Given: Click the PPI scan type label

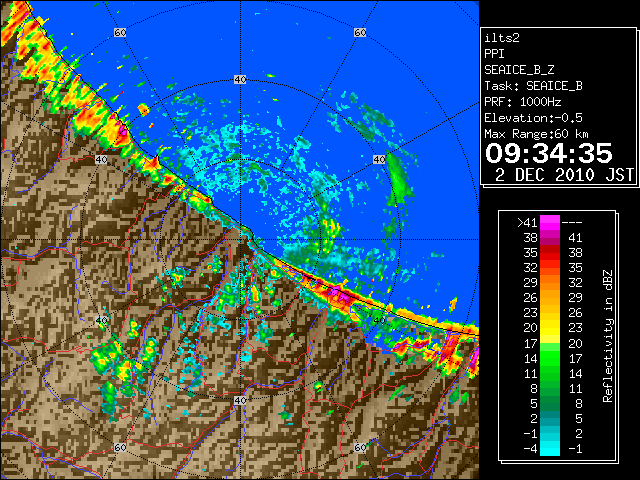Looking at the screenshot, I should [494, 54].
